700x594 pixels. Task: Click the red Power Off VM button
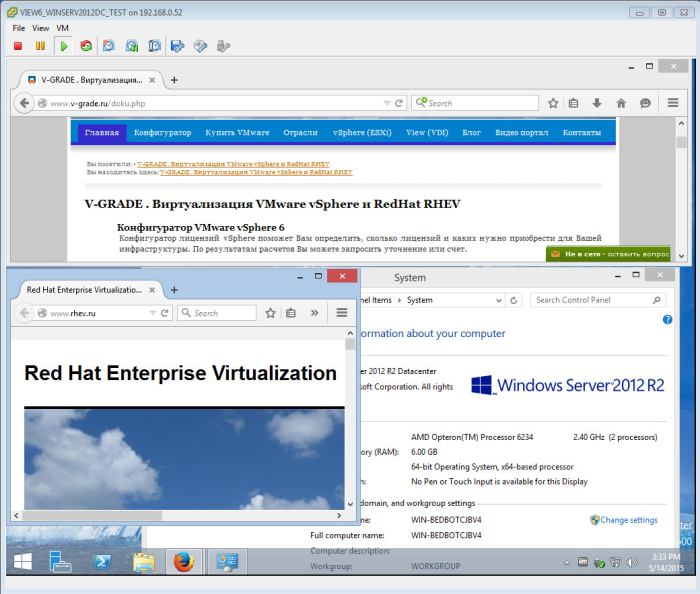(18, 46)
